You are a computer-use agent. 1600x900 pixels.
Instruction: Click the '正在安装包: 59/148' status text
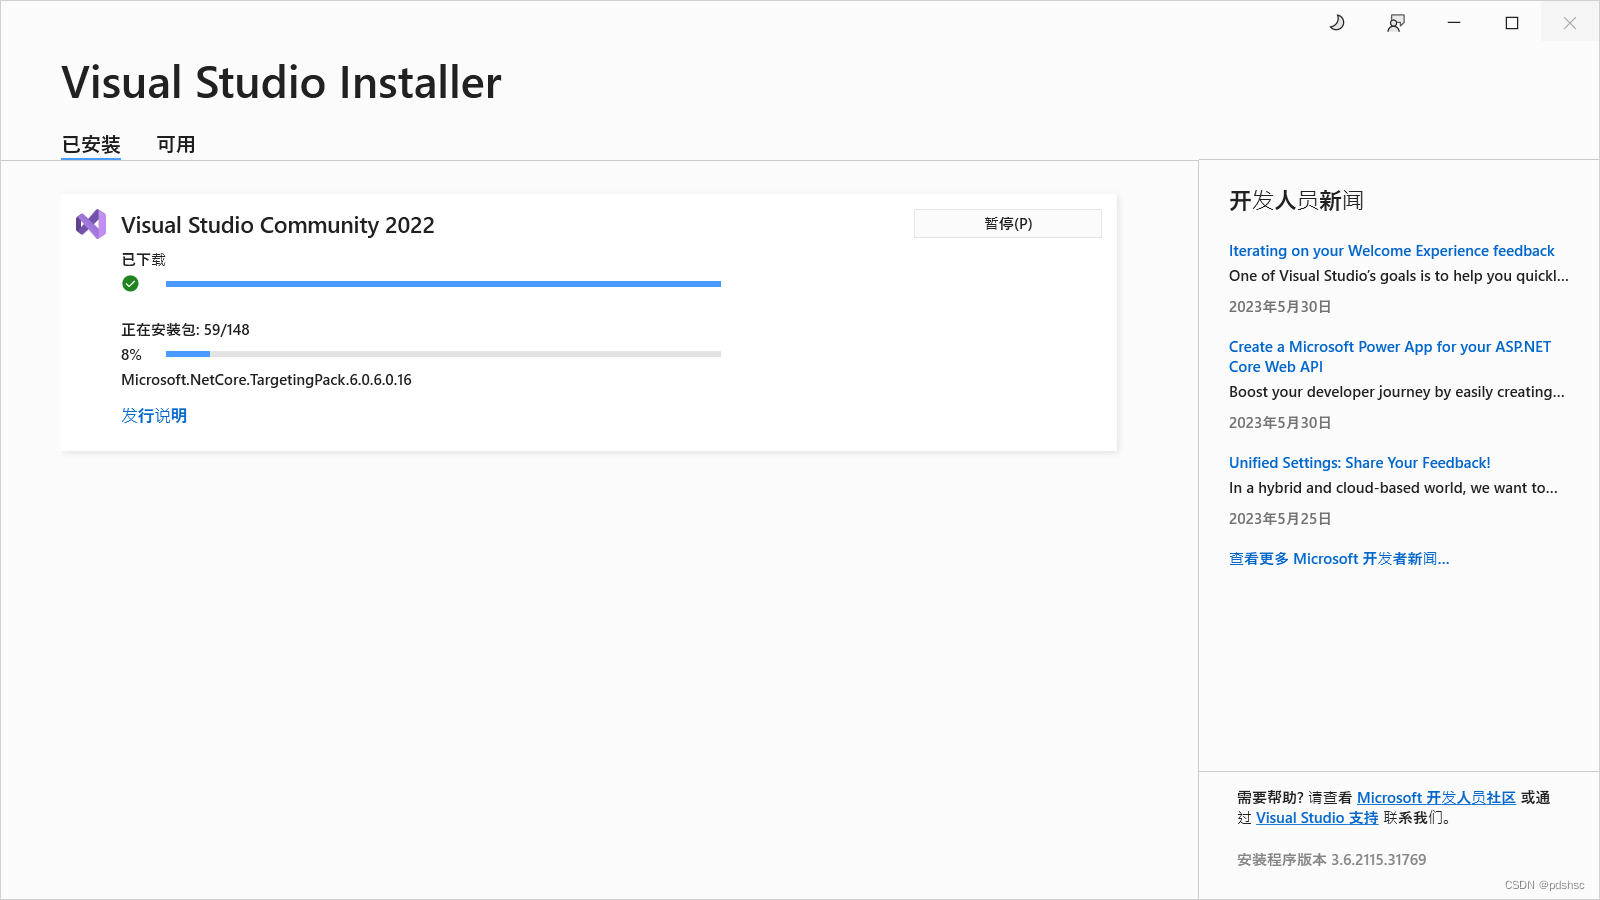pyautogui.click(x=185, y=330)
